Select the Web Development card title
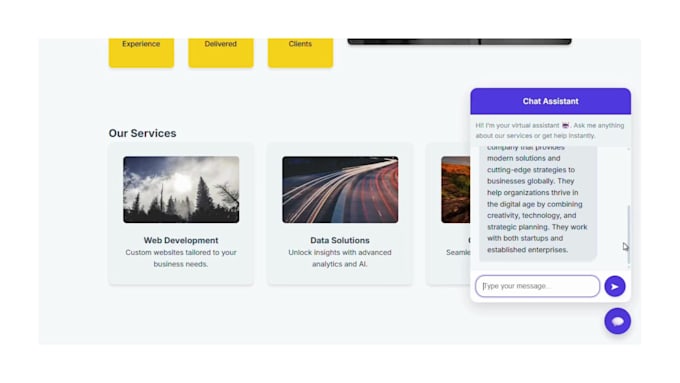Image resolution: width=680 pixels, height=383 pixels. [181, 240]
